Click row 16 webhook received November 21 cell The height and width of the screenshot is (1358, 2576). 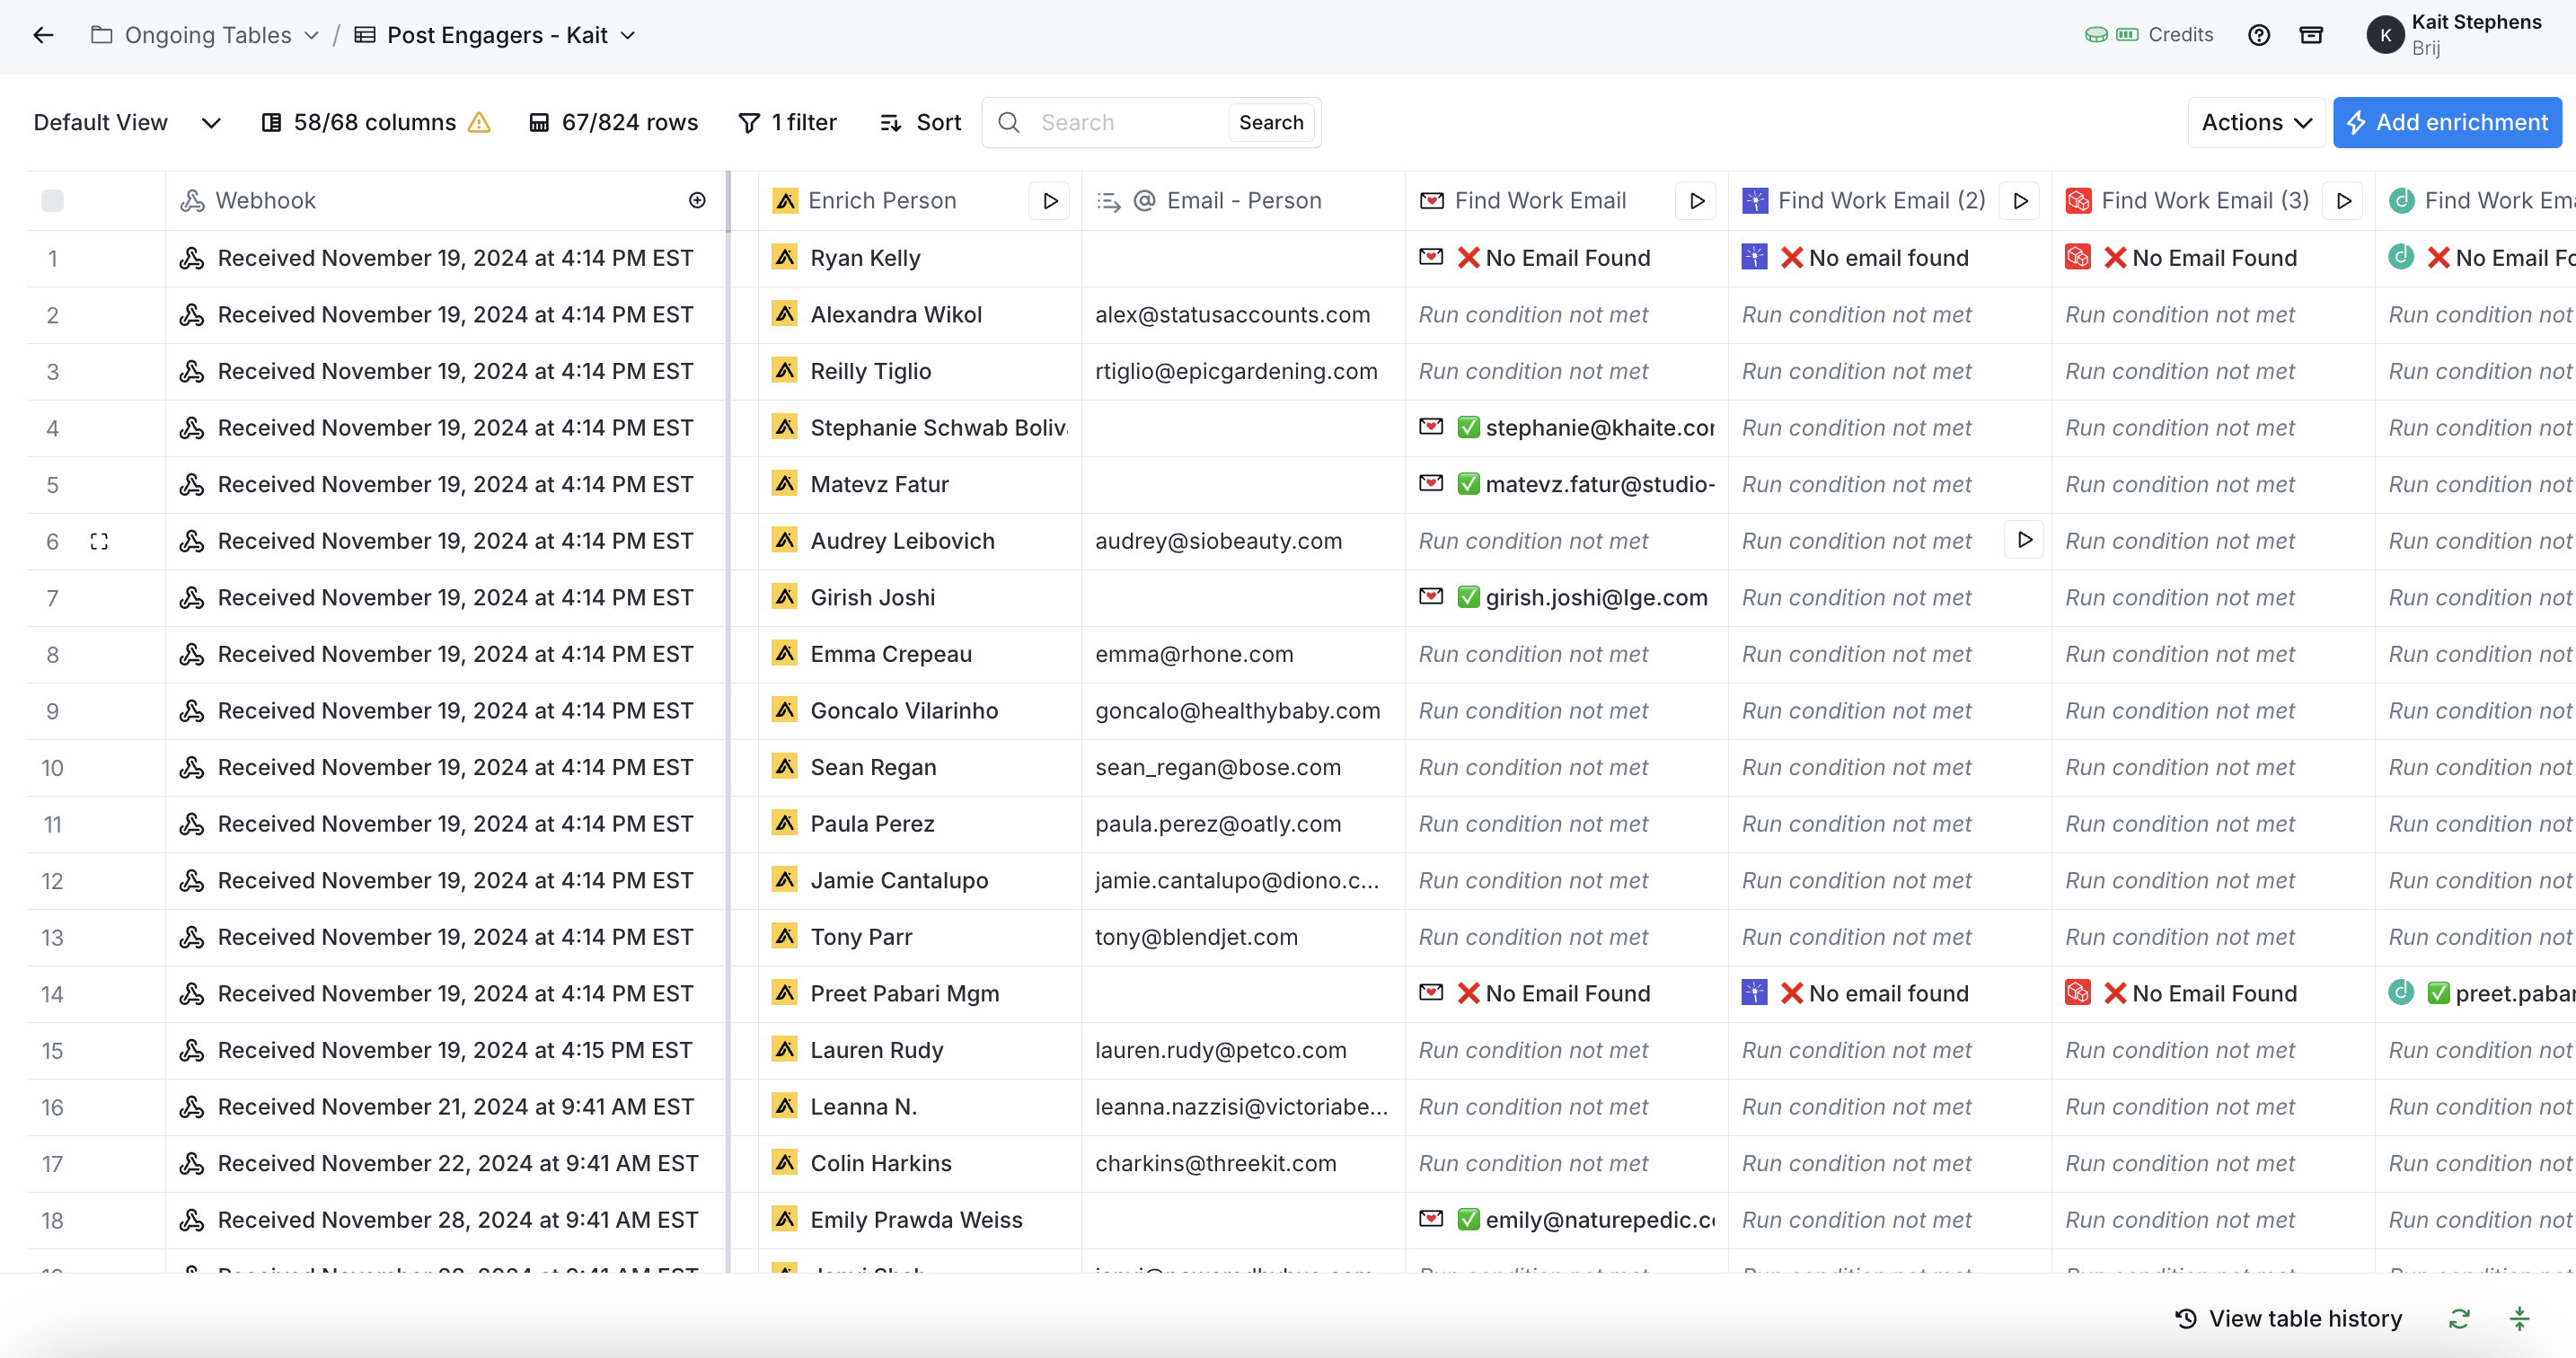446,1107
